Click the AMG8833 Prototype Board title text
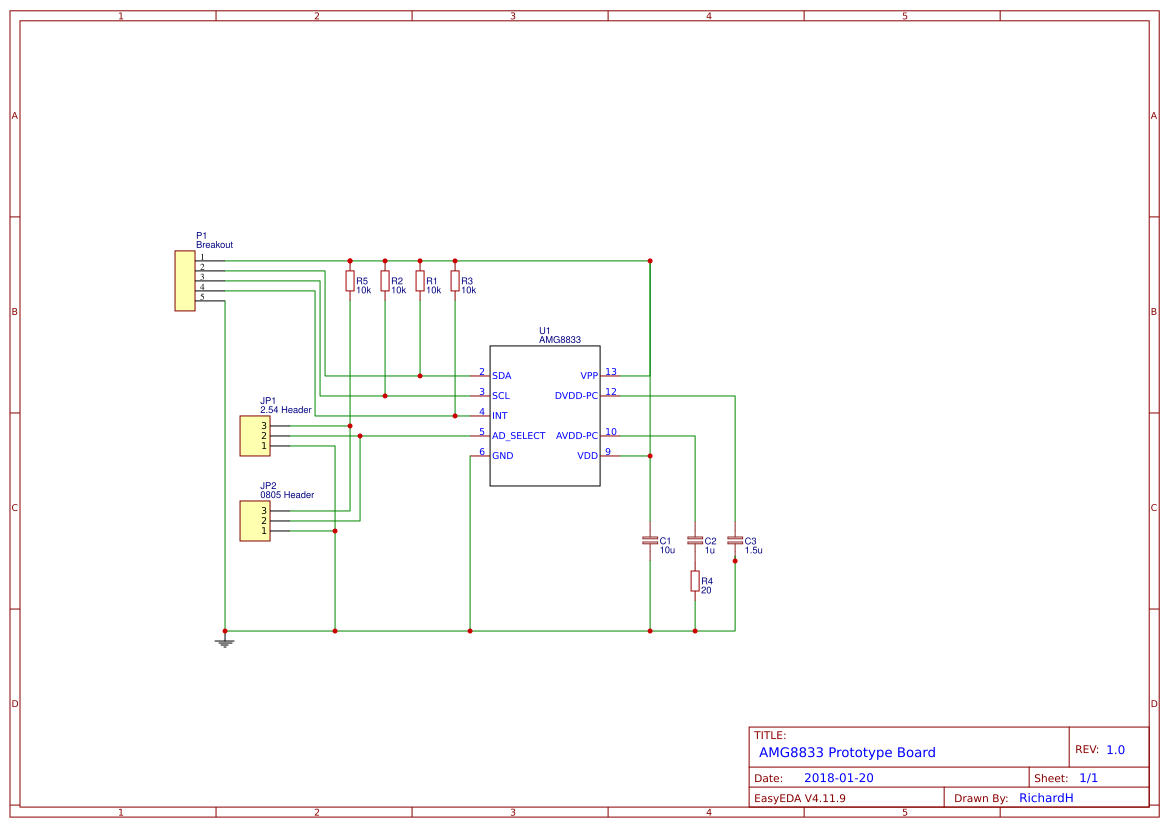1170x828 pixels. 847,752
